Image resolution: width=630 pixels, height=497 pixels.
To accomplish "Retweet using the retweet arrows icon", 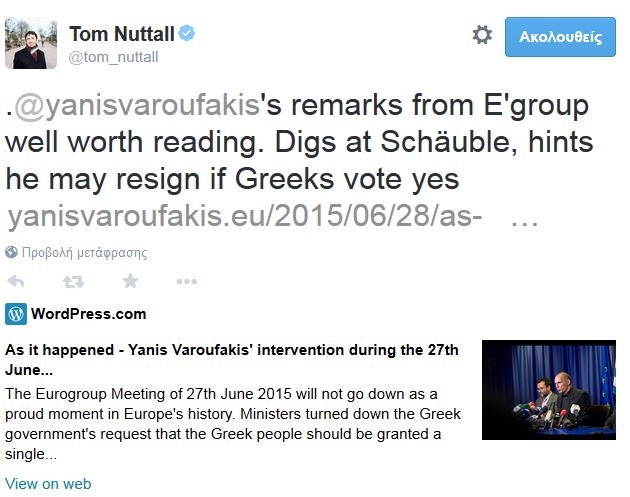I will 73,282.
